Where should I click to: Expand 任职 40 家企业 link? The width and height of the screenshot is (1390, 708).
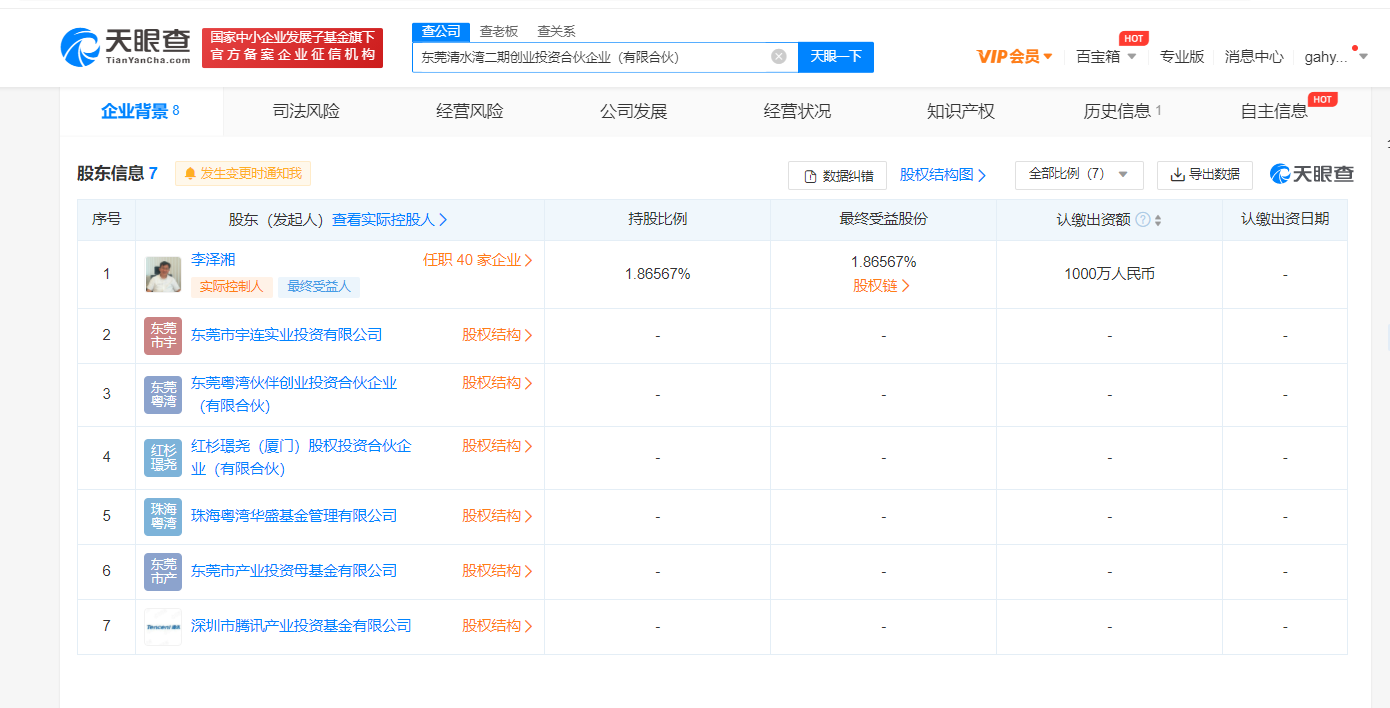coord(478,260)
